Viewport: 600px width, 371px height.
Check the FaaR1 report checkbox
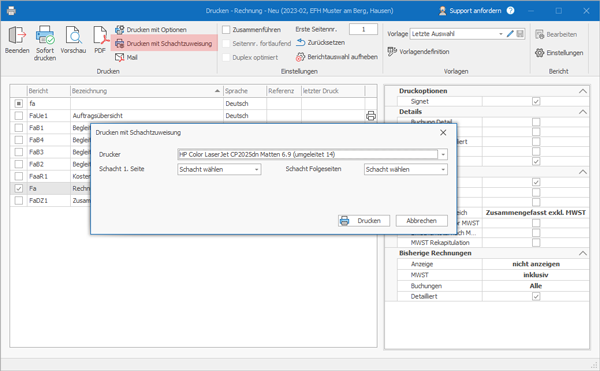coord(18,176)
